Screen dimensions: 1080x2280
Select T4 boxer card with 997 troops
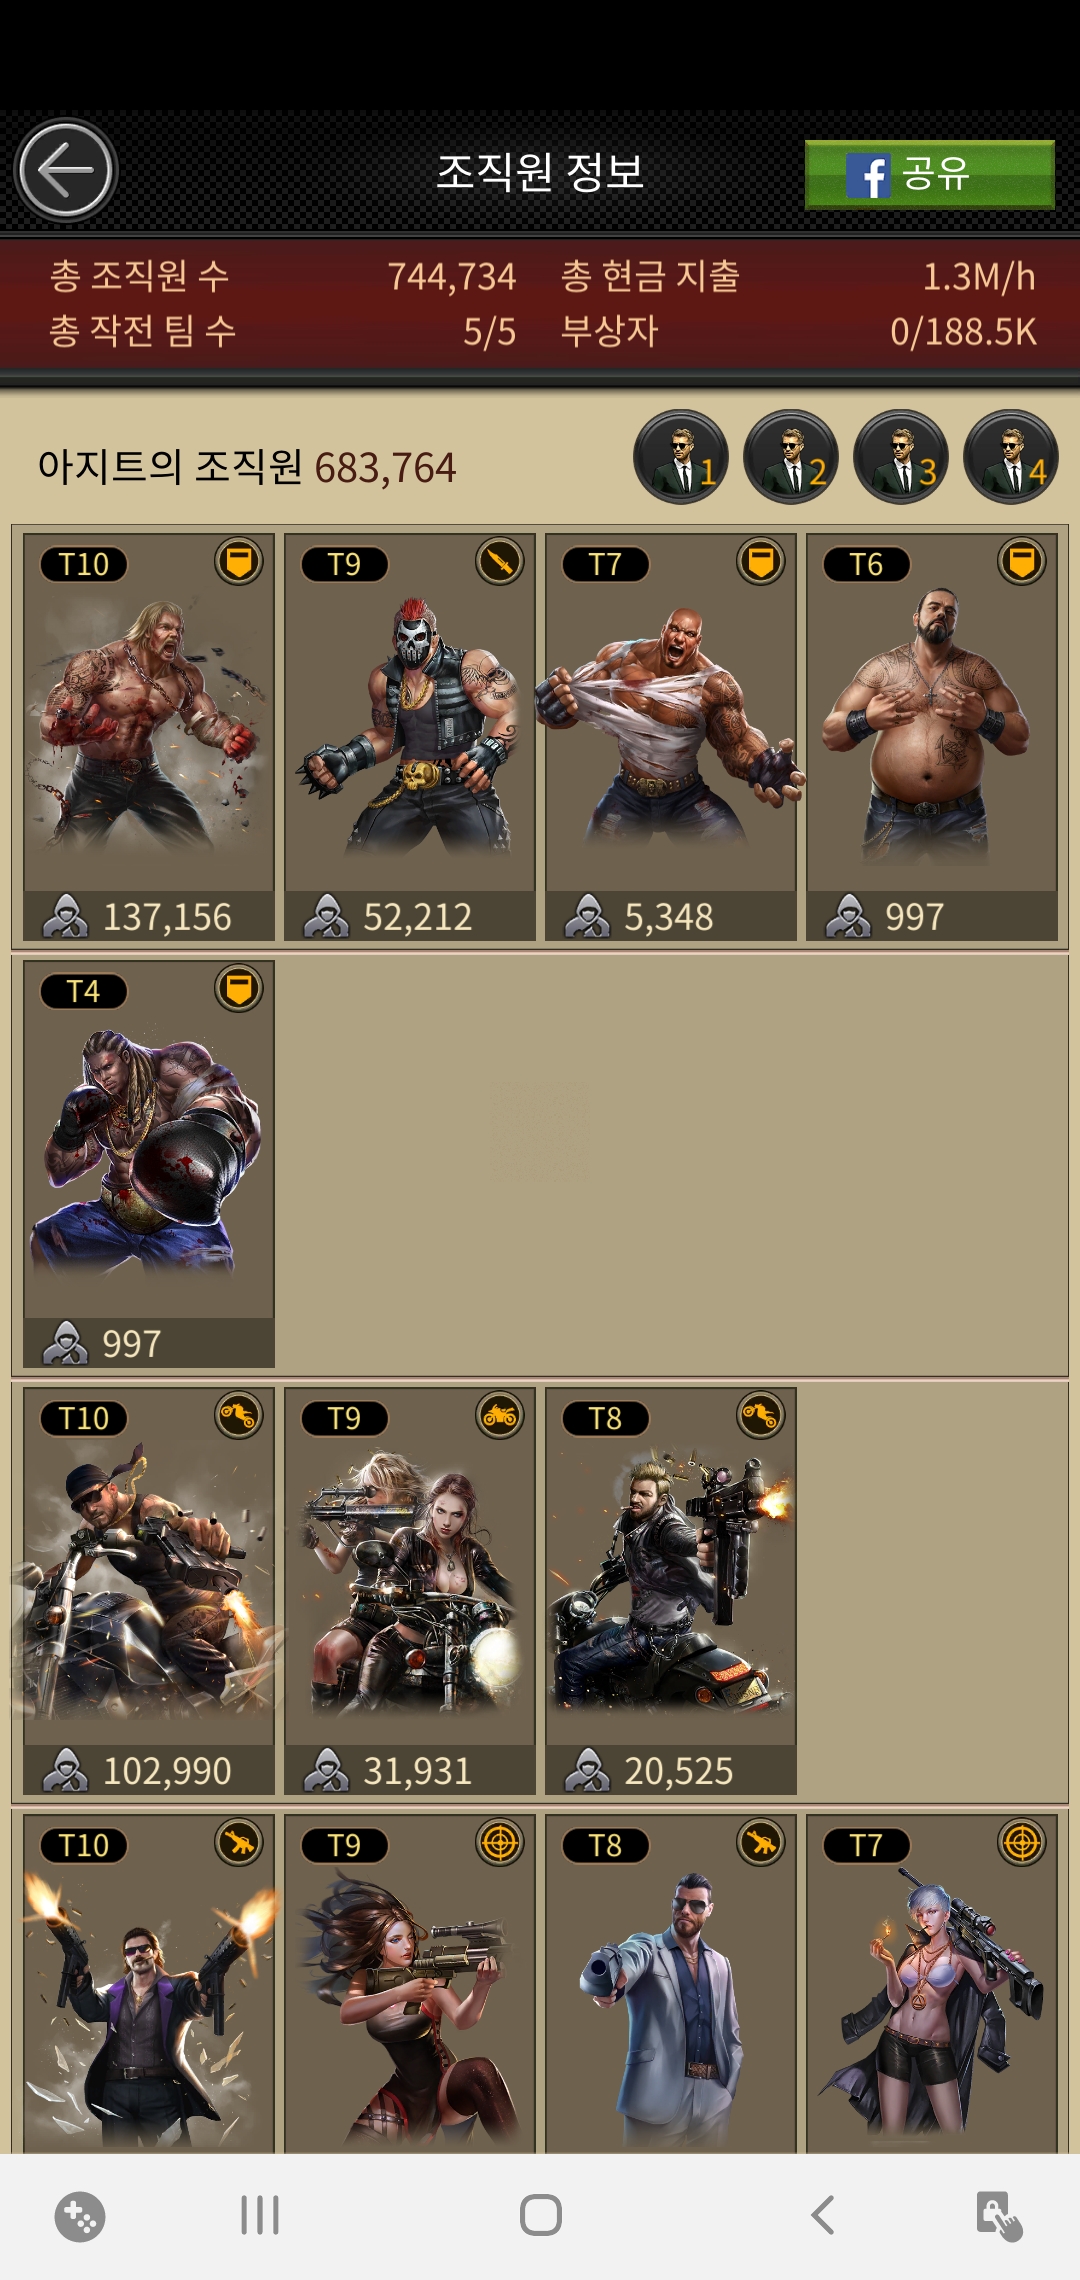pyautogui.click(x=149, y=1164)
